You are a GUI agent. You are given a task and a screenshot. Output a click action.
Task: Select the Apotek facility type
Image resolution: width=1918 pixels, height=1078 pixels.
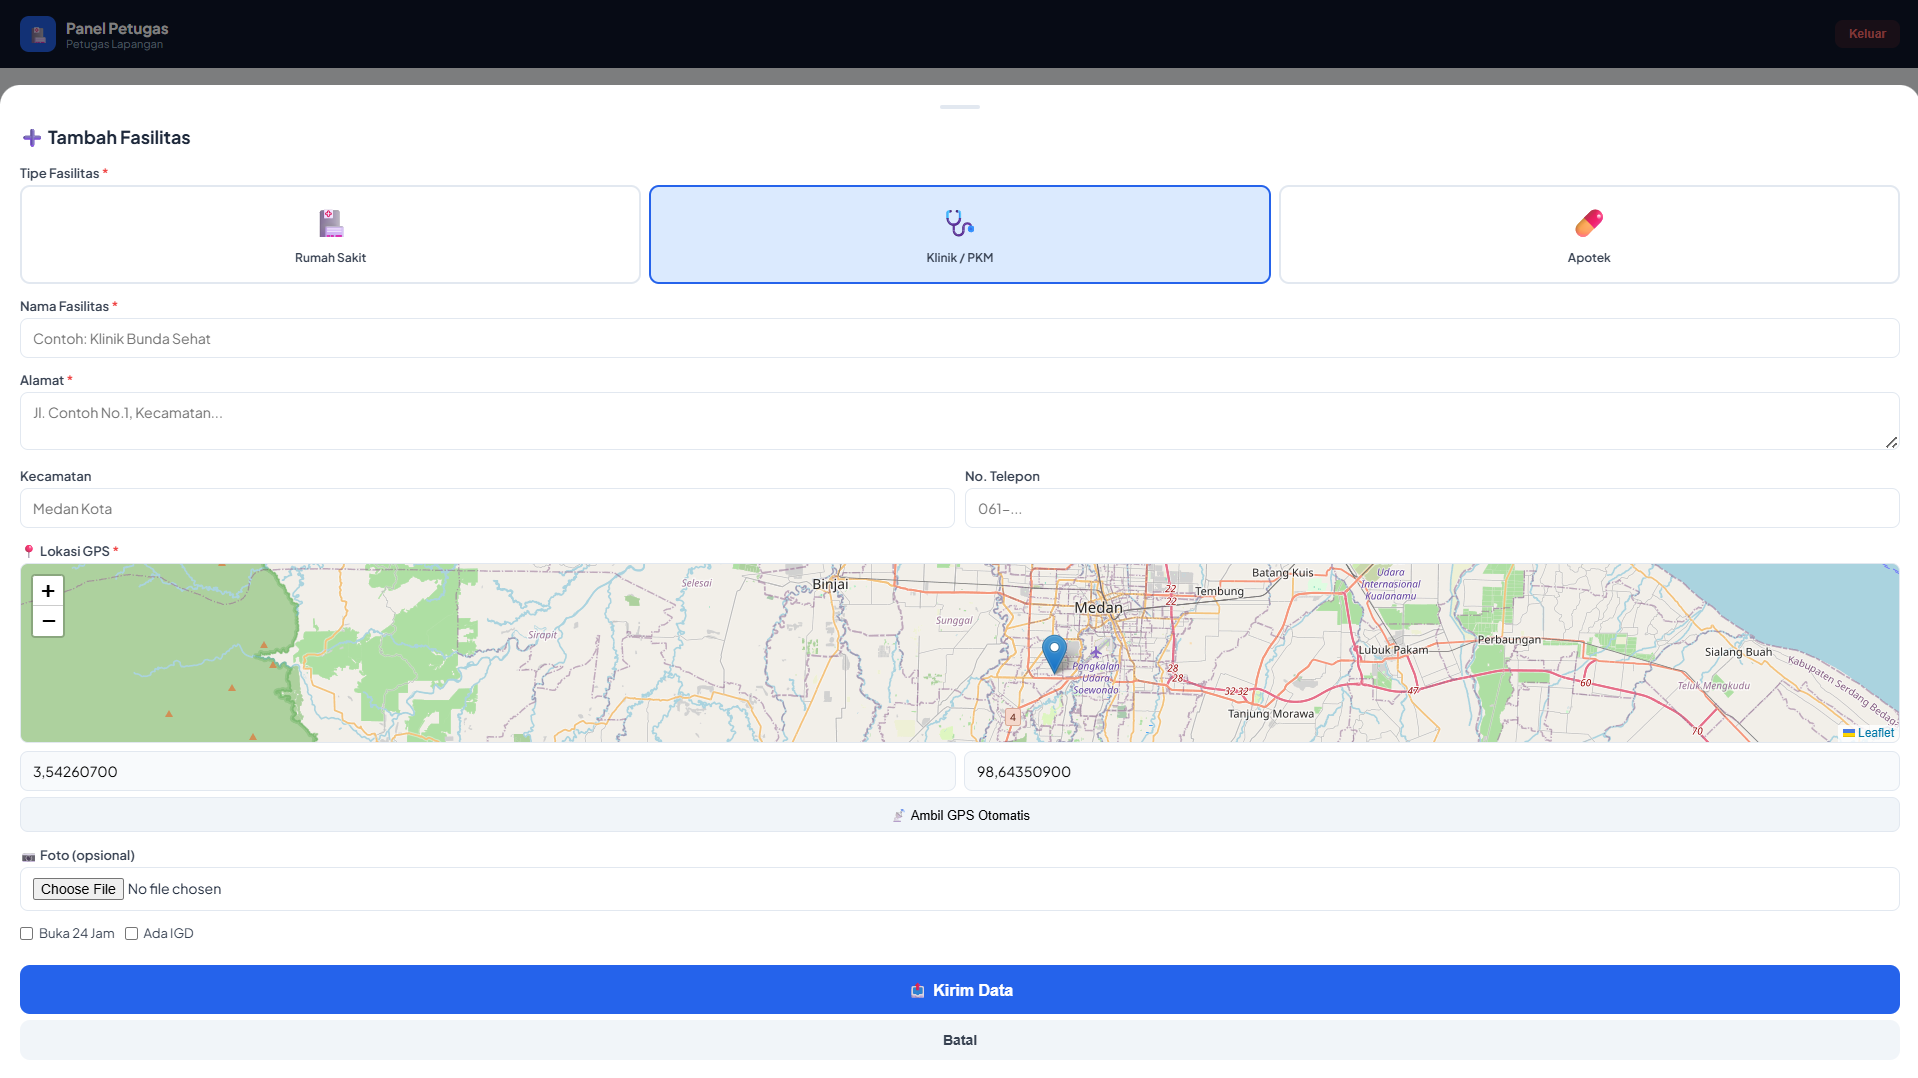point(1589,234)
